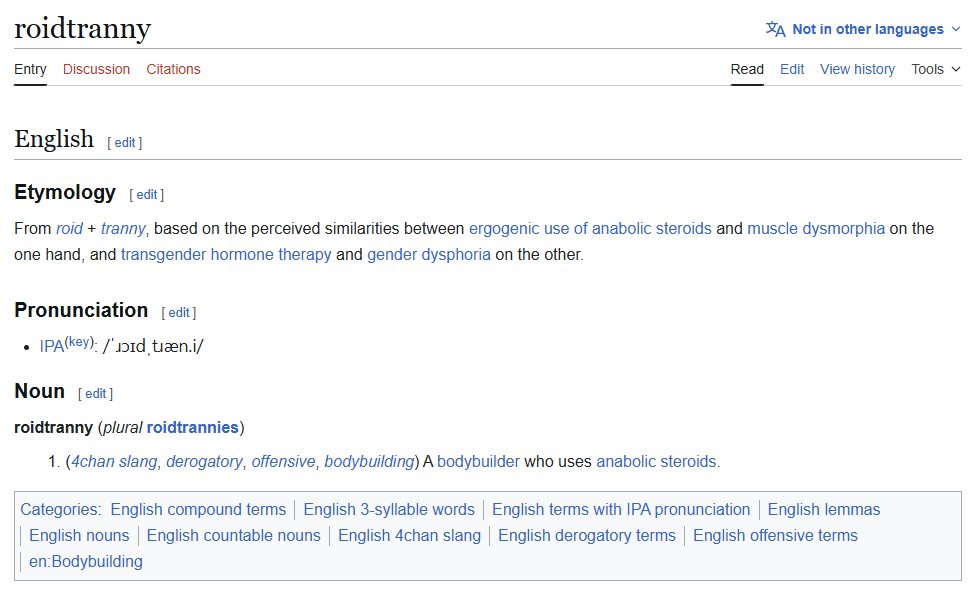Click the IPA transcription text
The width and height of the screenshot is (980, 603).
(153, 347)
